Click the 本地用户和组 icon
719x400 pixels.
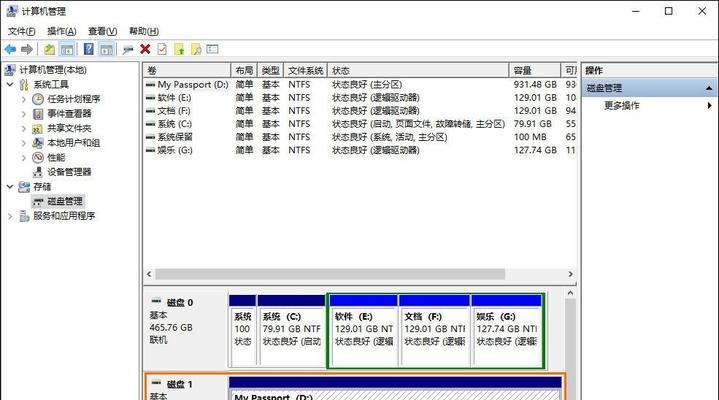pos(38,143)
